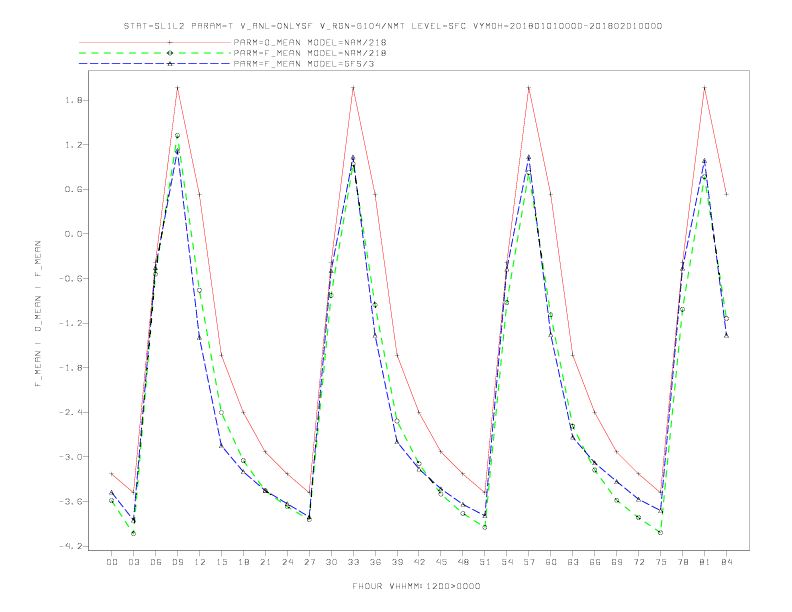Viewport: 792px width, 612px height.
Task: Click y-axis tick label 1.8
Action: click(x=74, y=100)
